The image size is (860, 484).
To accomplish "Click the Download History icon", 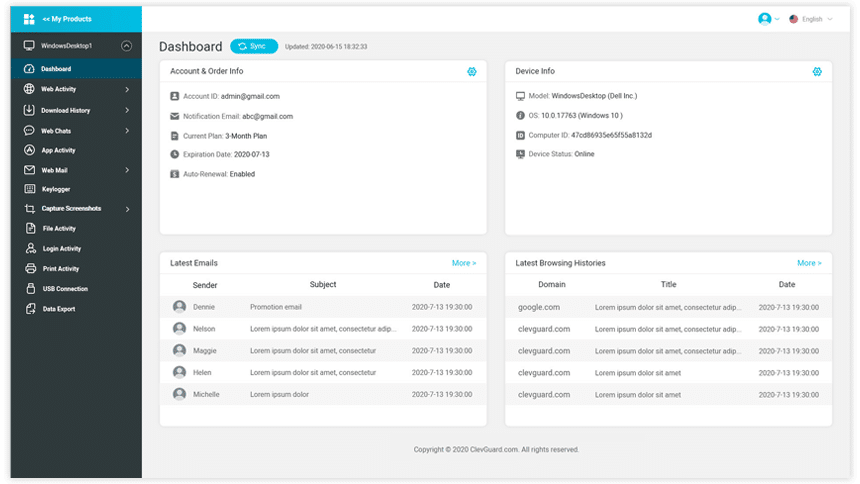I will point(29,110).
